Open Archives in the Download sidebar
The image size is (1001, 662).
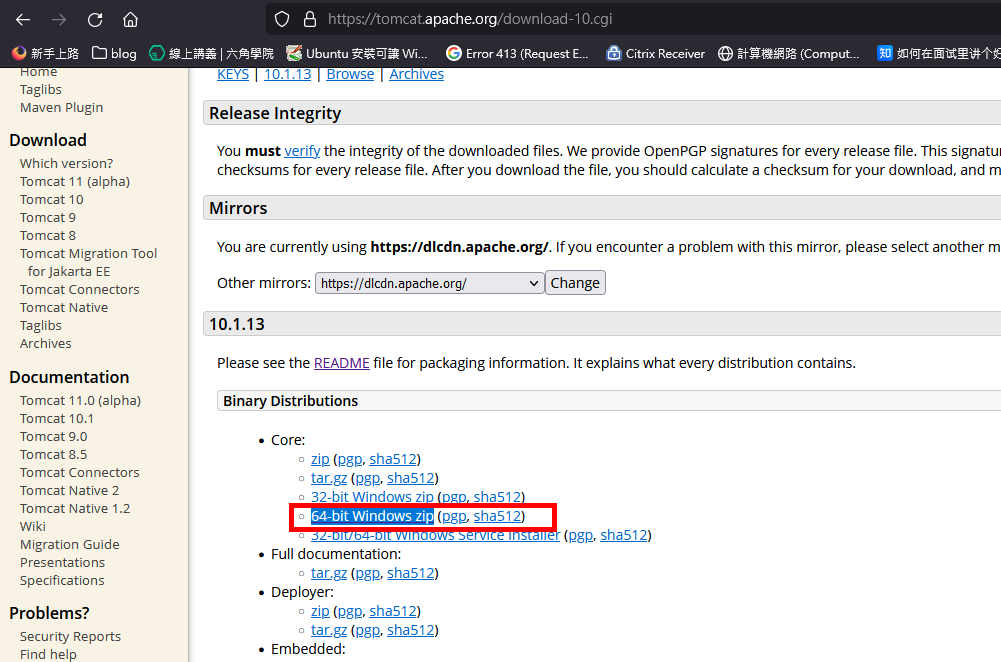coord(45,343)
